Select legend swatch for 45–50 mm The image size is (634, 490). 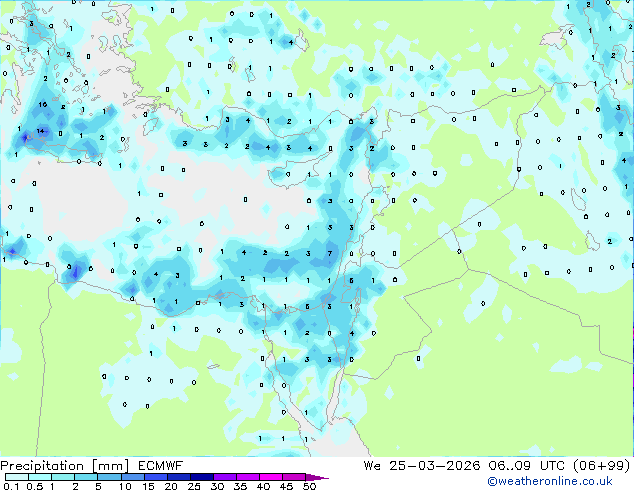point(294,477)
